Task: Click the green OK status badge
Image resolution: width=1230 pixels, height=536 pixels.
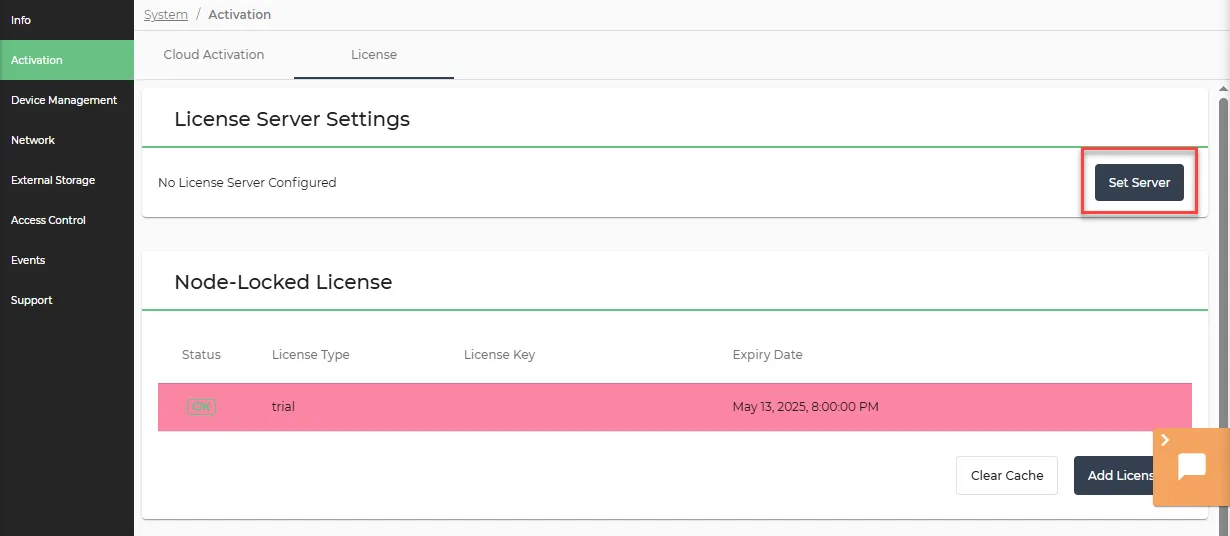Action: coord(201,407)
